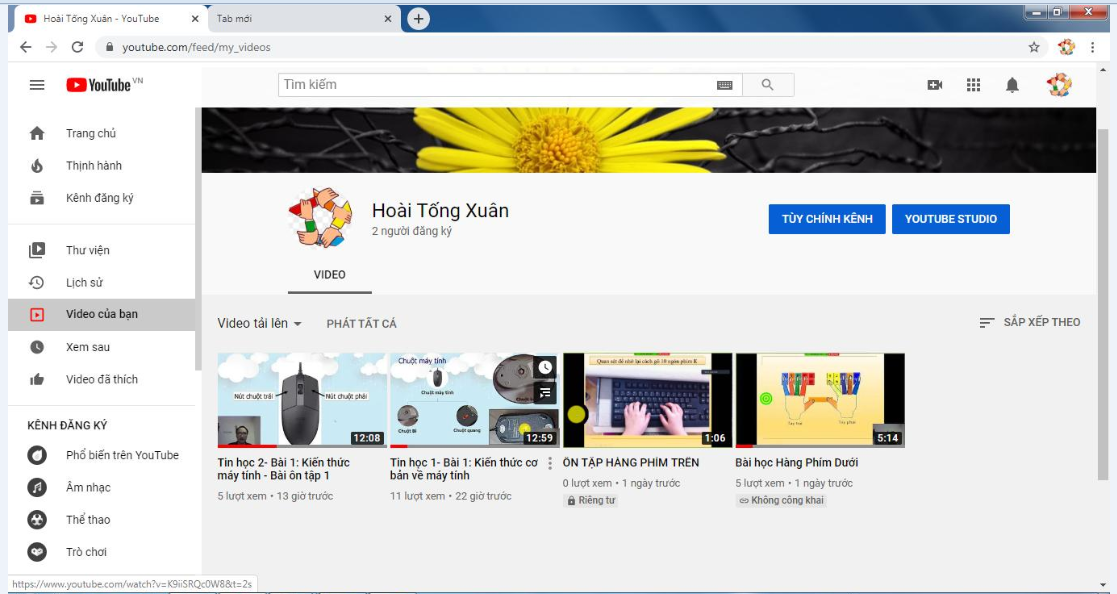
Task: Click the create video camera icon
Action: 935,85
